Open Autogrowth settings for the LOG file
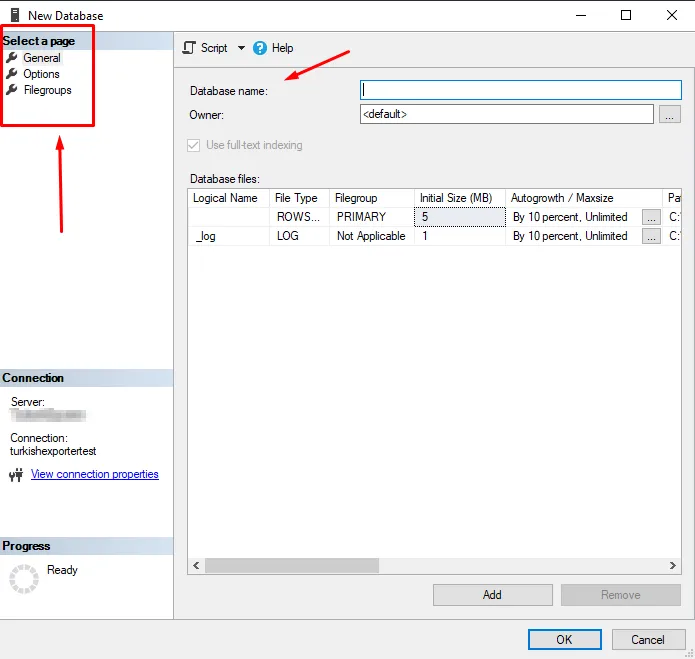Image resolution: width=695 pixels, height=659 pixels. [651, 236]
